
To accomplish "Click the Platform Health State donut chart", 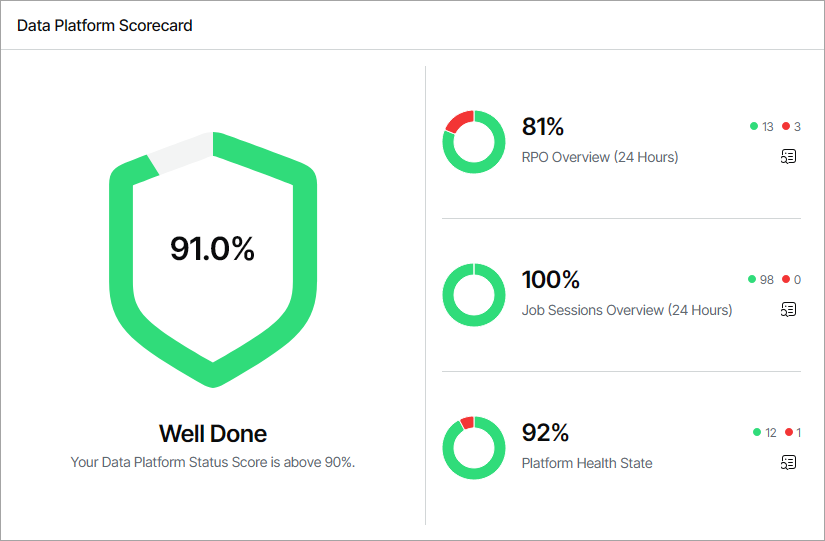I will point(473,448).
